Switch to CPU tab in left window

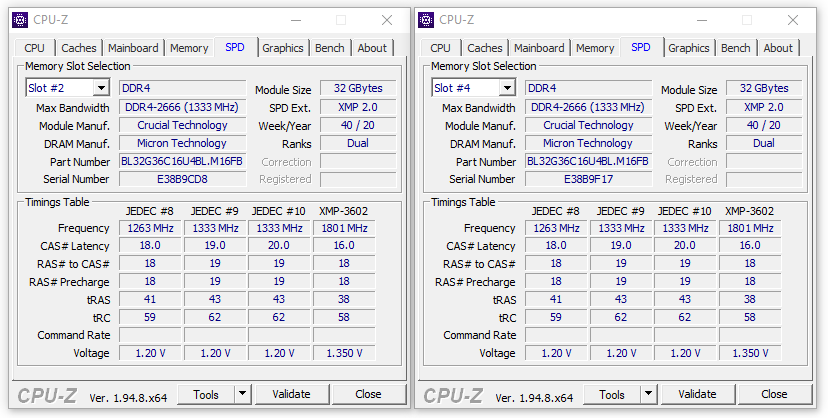pos(34,48)
